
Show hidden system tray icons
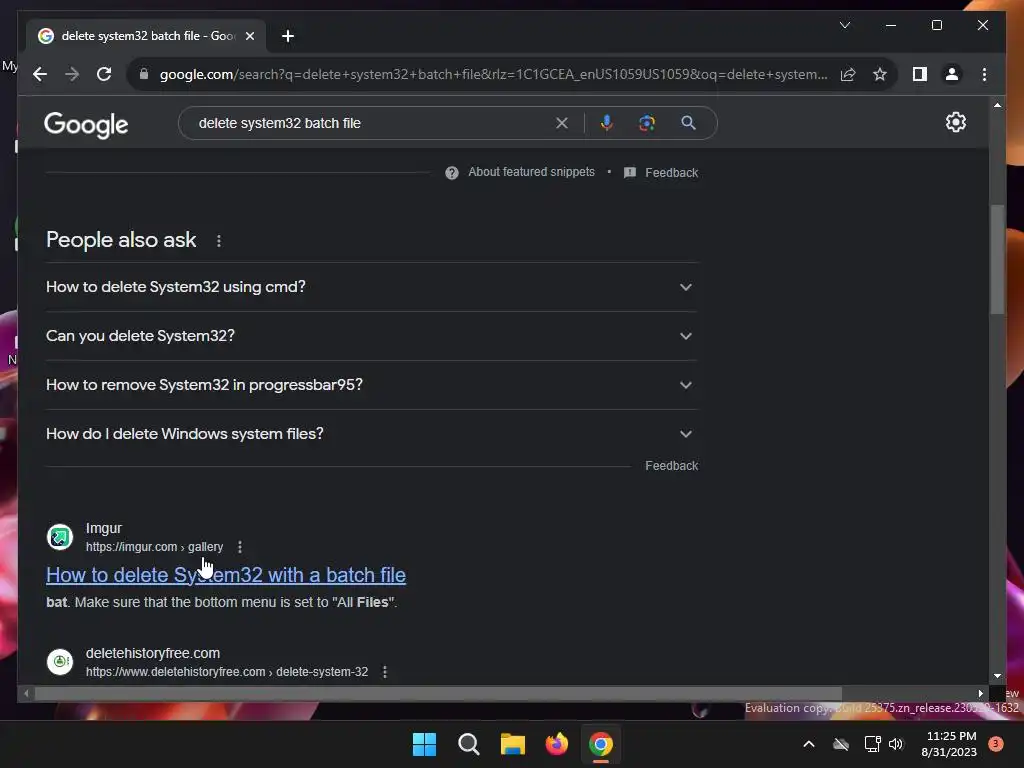point(808,744)
